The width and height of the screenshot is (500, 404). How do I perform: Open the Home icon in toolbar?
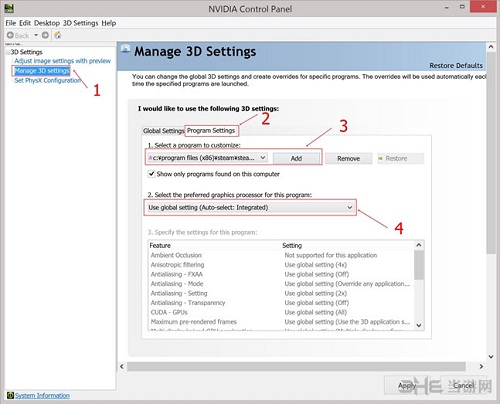pos(58,35)
